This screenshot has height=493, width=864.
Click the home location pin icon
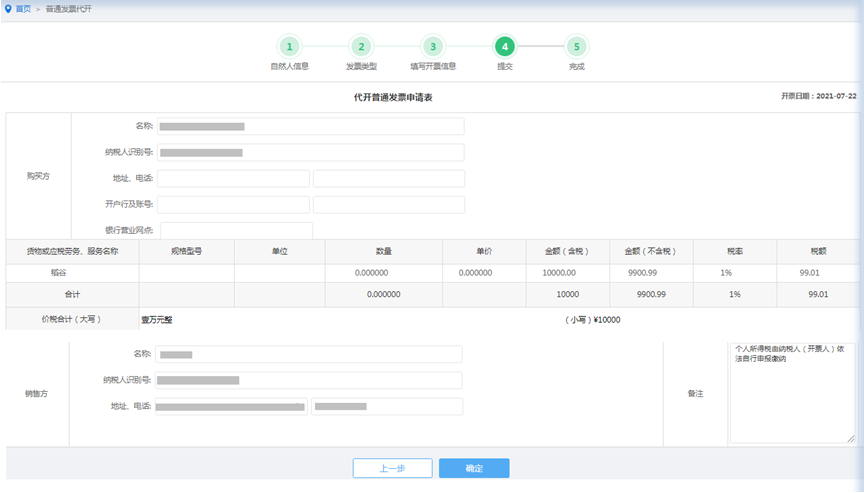(9, 8)
